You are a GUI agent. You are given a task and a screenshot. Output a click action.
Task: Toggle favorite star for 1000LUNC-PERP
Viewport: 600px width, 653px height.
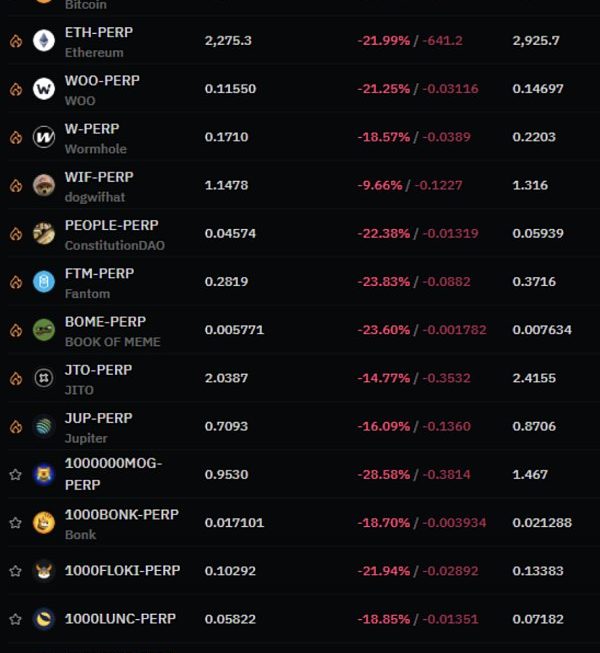coord(15,619)
